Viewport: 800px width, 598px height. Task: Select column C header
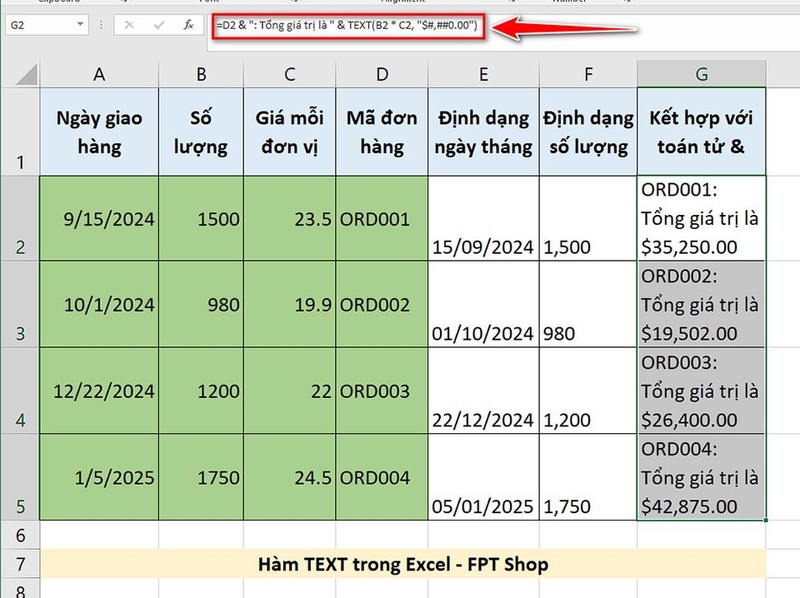(289, 74)
